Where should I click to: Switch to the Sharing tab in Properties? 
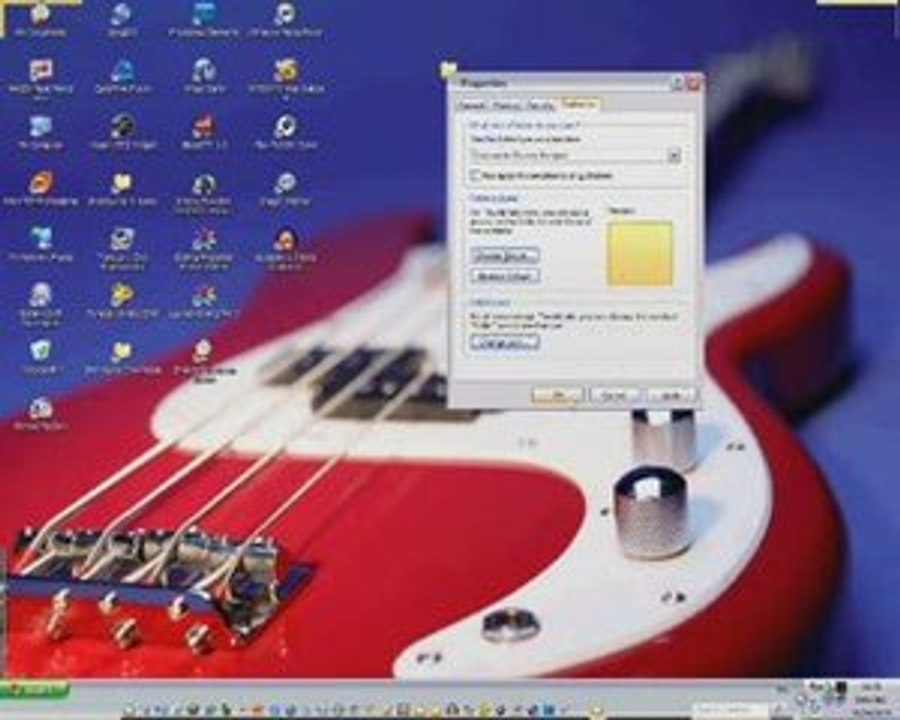click(507, 106)
